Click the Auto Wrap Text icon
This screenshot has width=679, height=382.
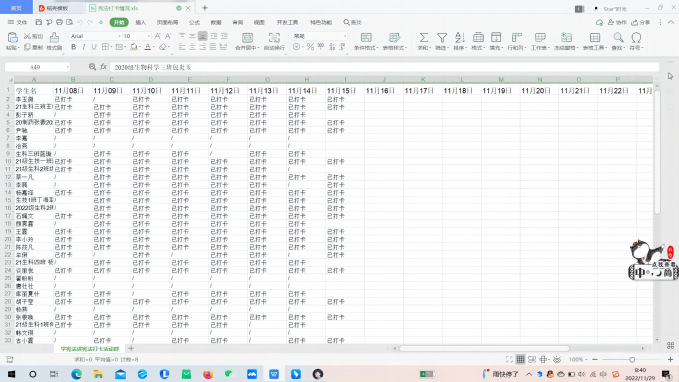pyautogui.click(x=274, y=38)
